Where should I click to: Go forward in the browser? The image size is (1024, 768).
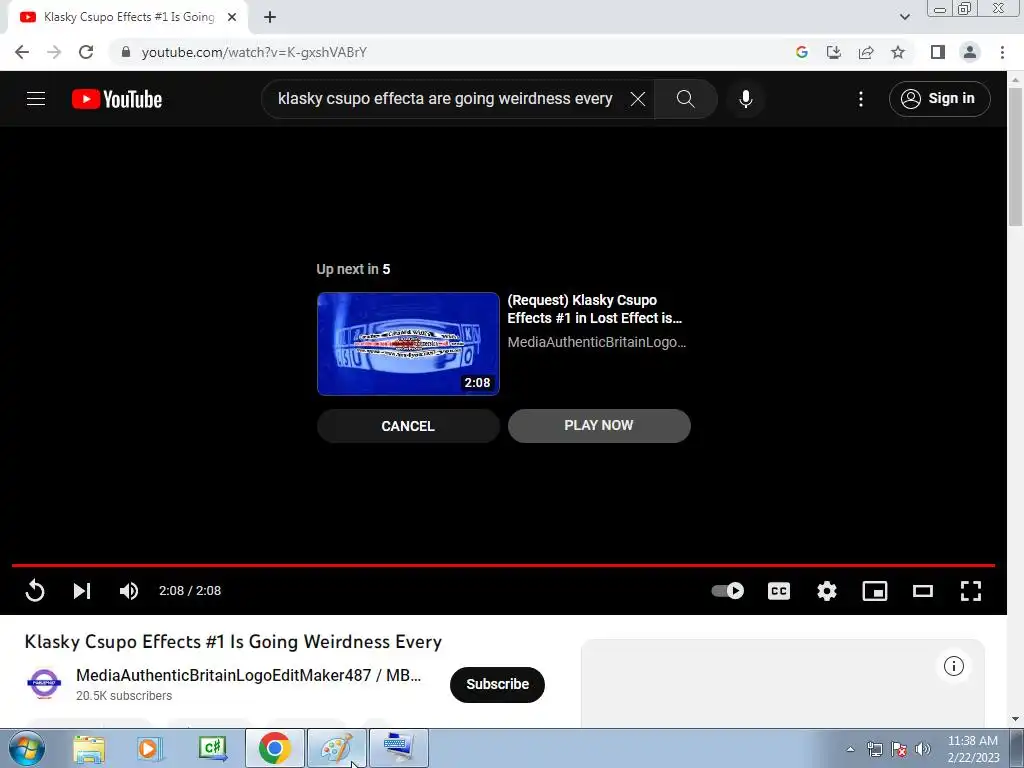pyautogui.click(x=54, y=52)
